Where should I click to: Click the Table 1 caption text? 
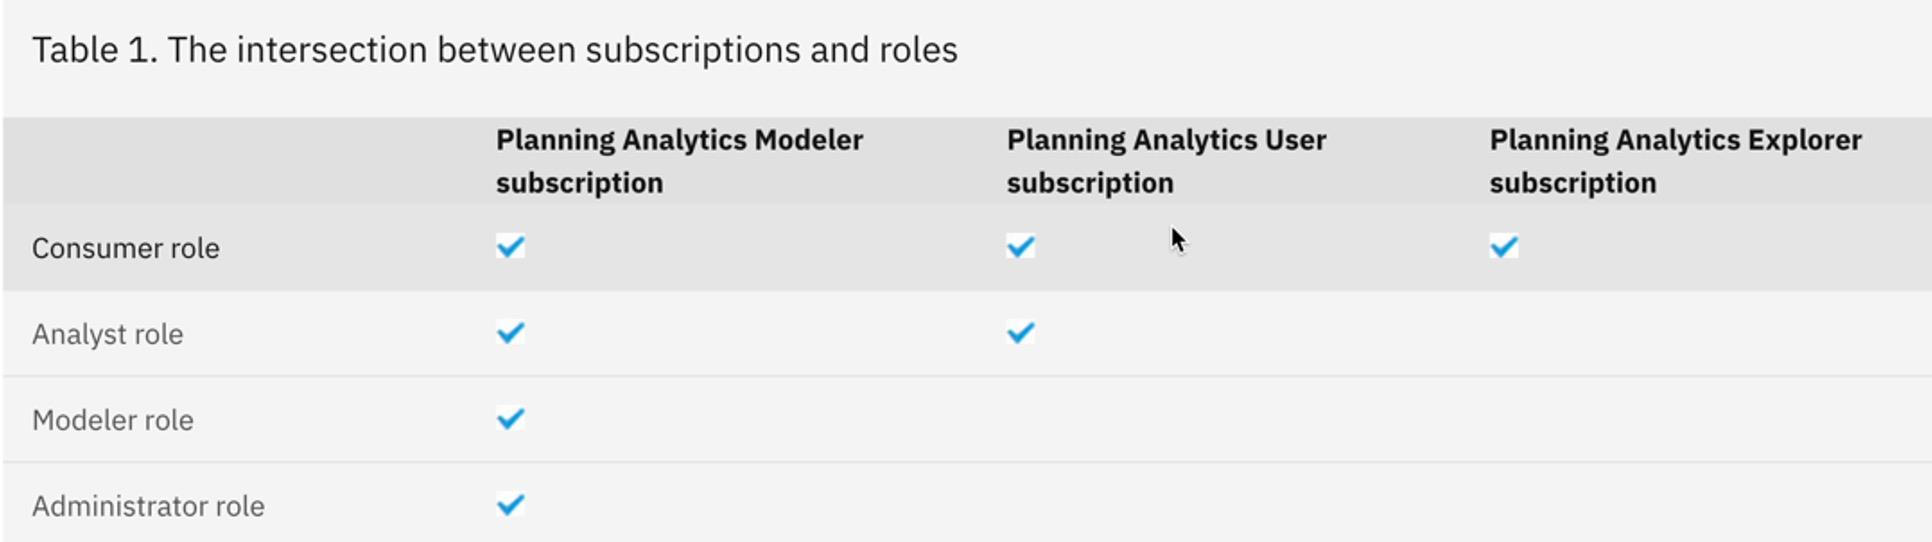pyautogui.click(x=495, y=50)
